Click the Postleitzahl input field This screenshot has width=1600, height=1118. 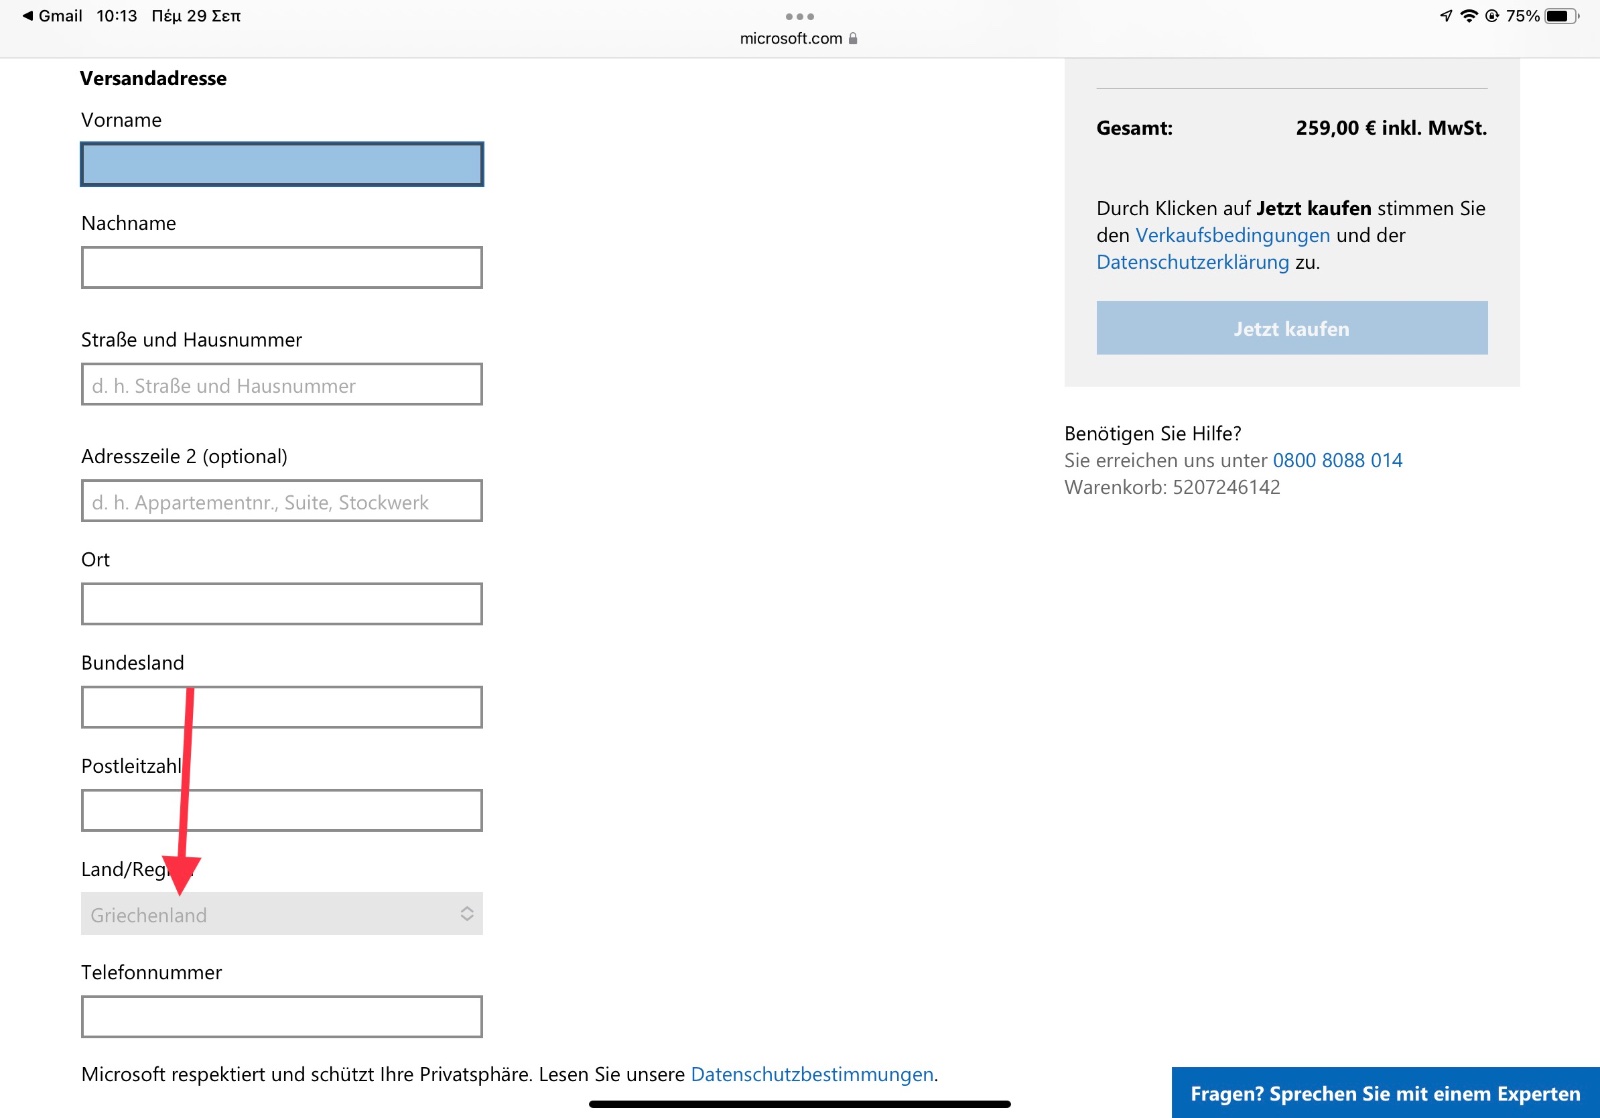(x=282, y=810)
